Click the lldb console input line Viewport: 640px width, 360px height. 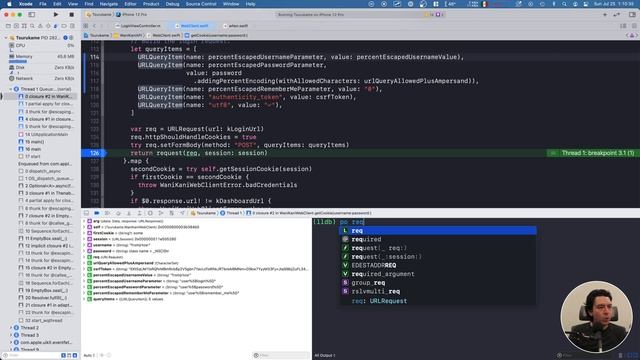pyautogui.click(x=476, y=222)
